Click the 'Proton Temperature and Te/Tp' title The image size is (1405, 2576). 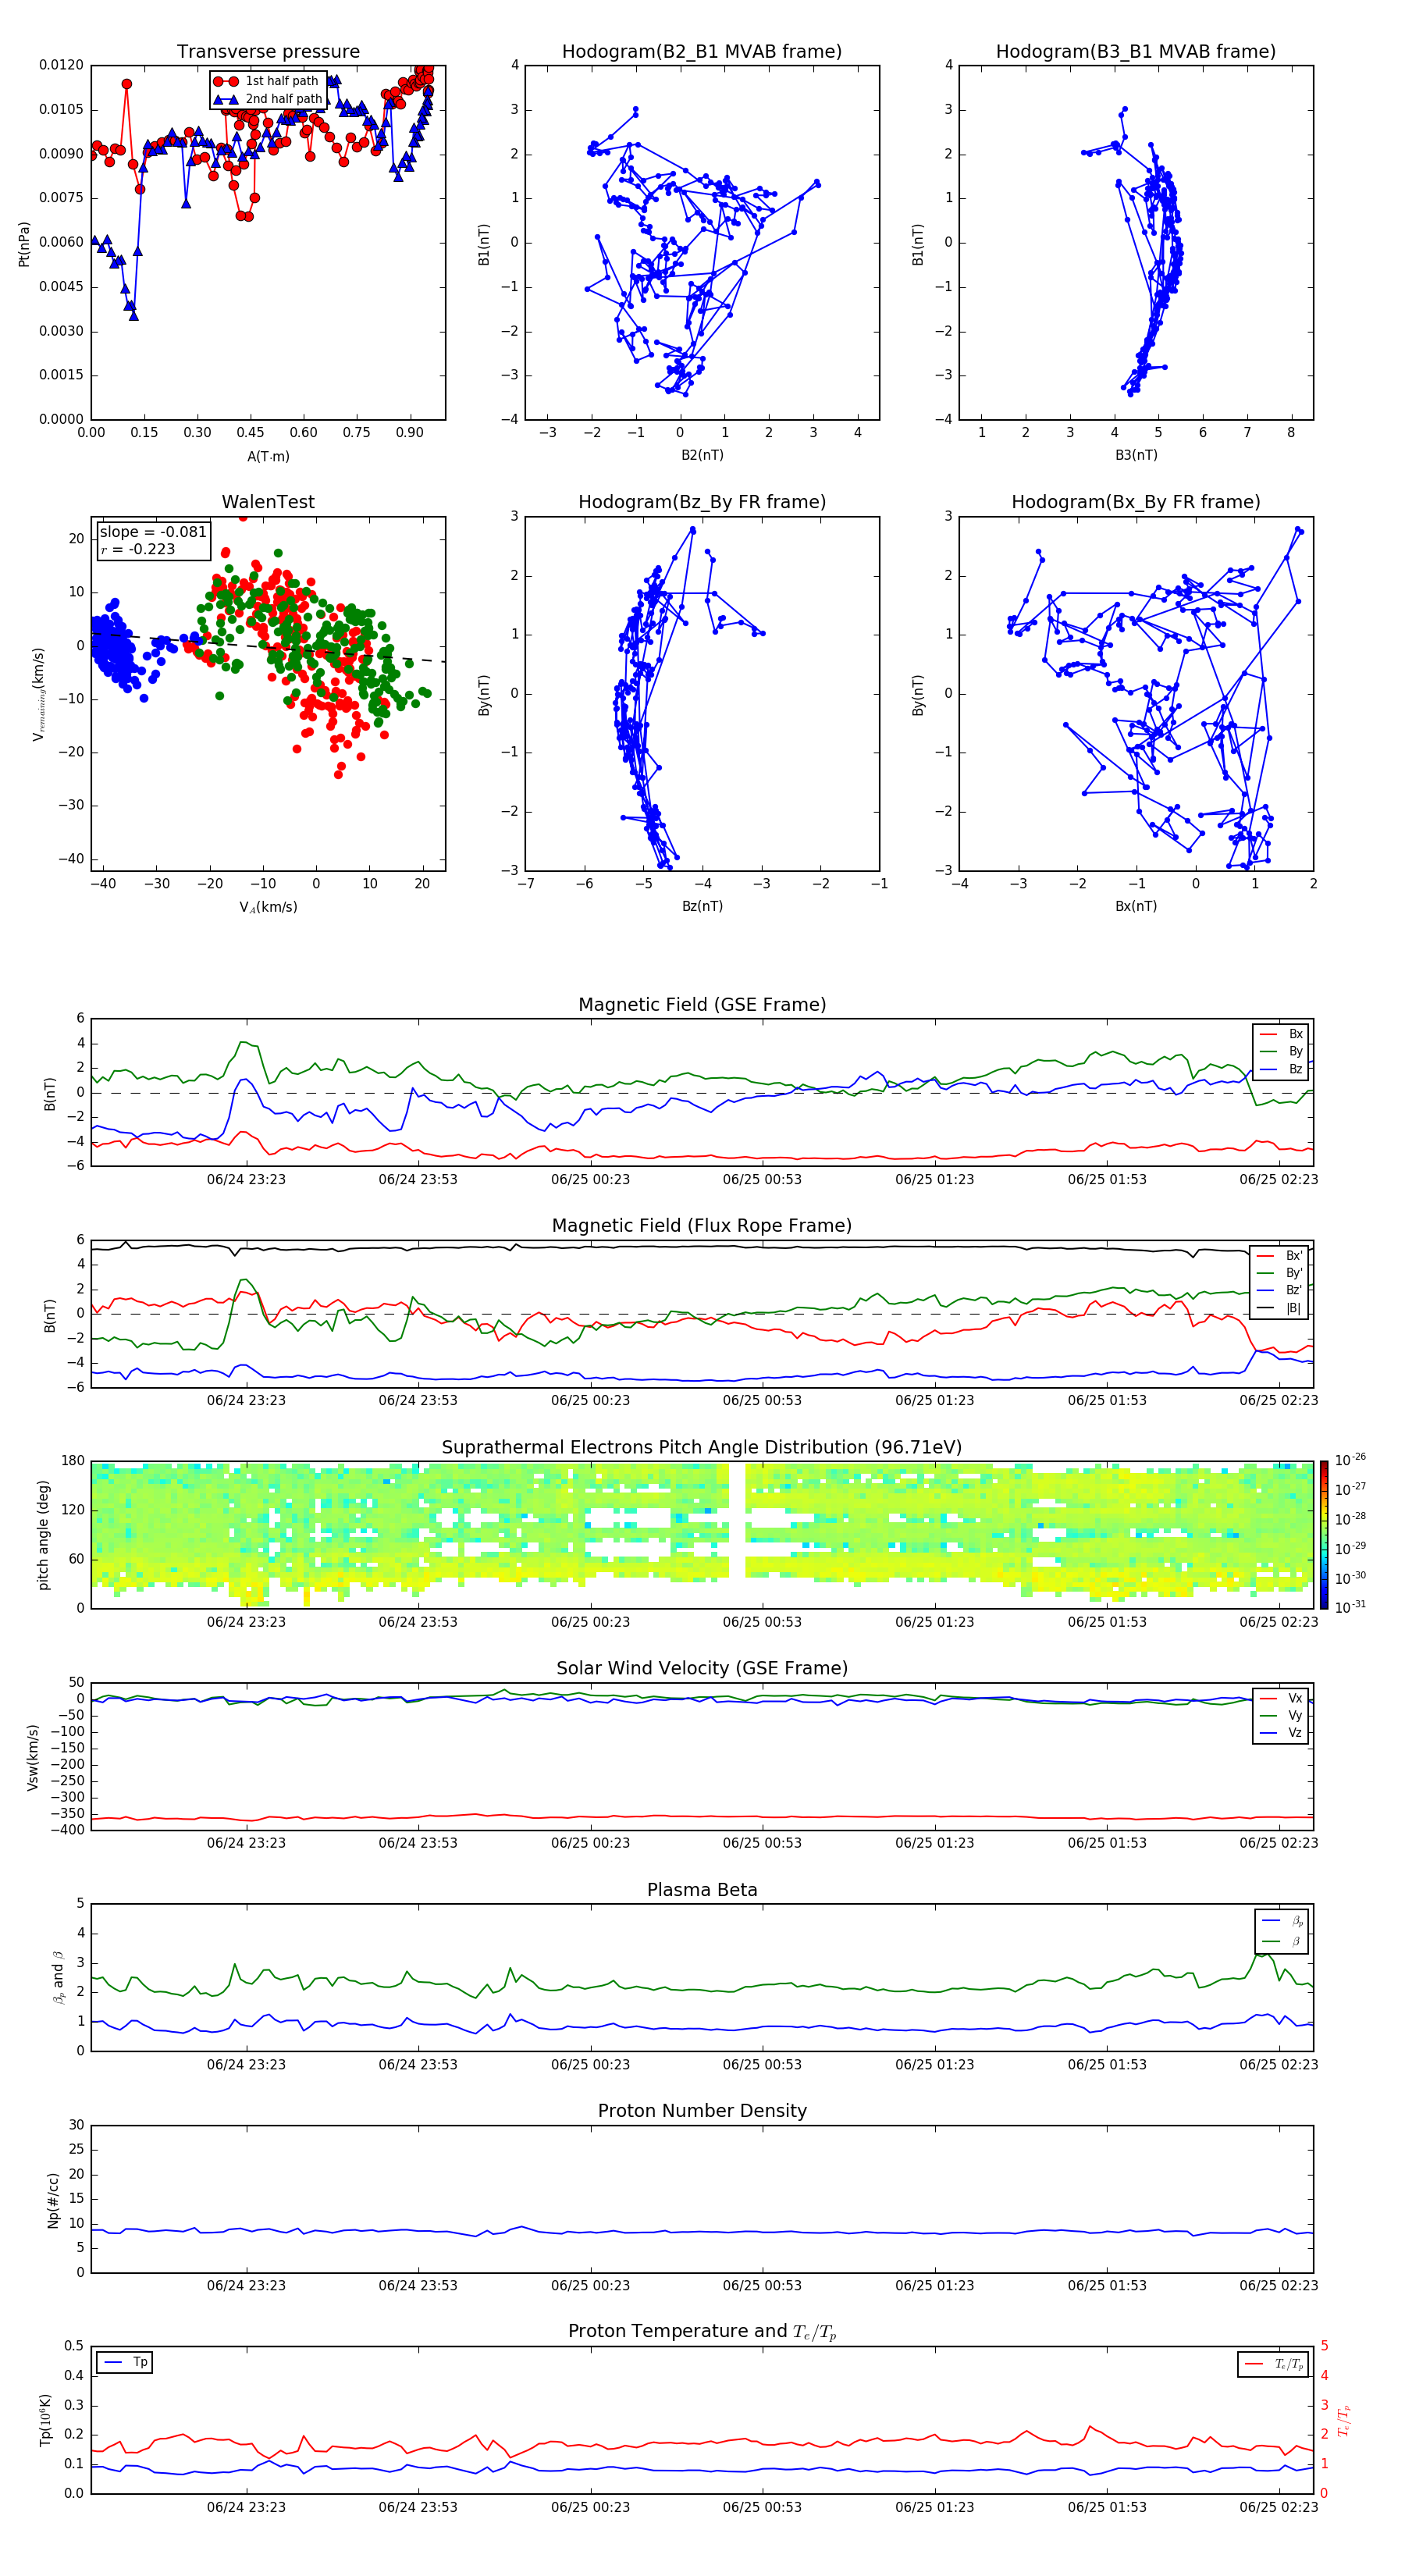click(x=702, y=2332)
